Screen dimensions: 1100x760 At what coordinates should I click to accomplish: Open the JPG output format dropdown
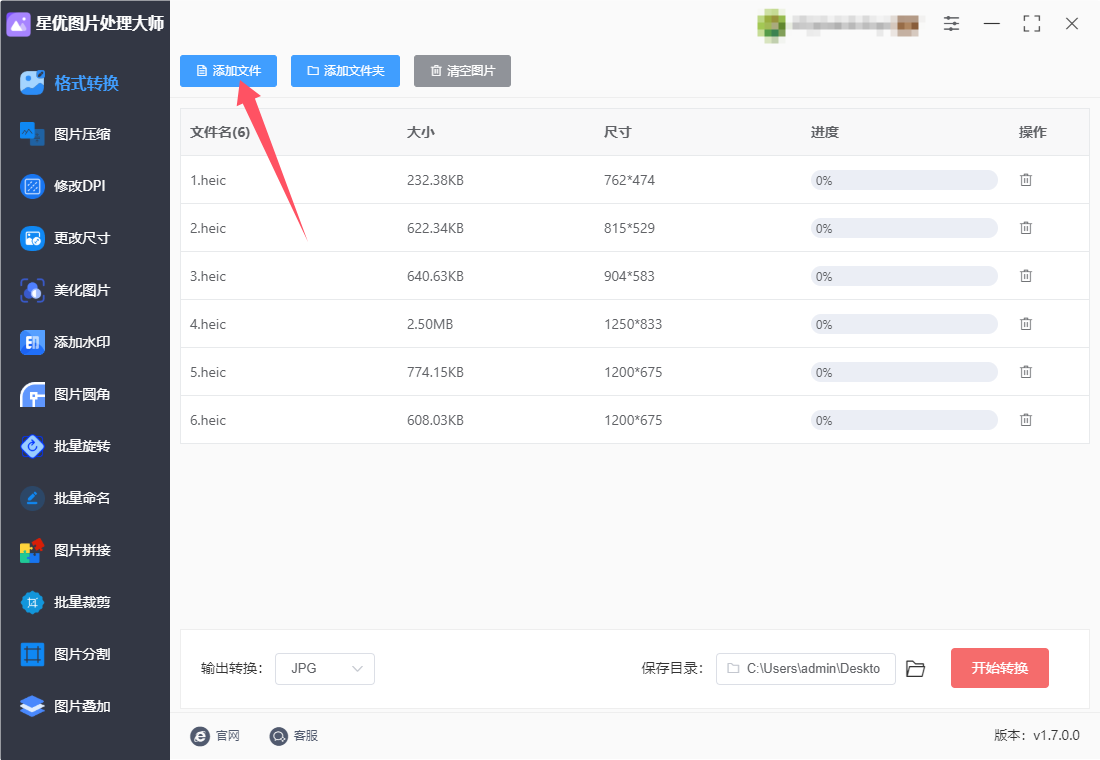tap(325, 669)
